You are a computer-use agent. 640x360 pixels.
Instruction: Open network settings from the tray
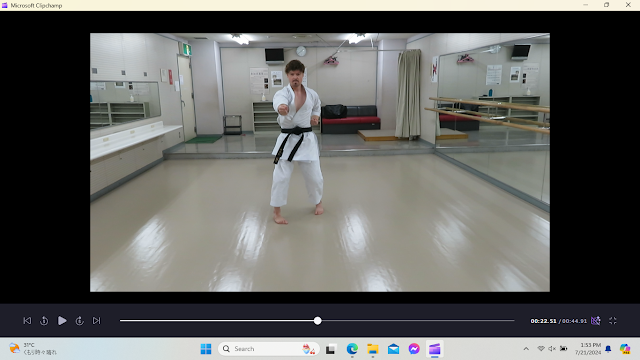coord(541,349)
